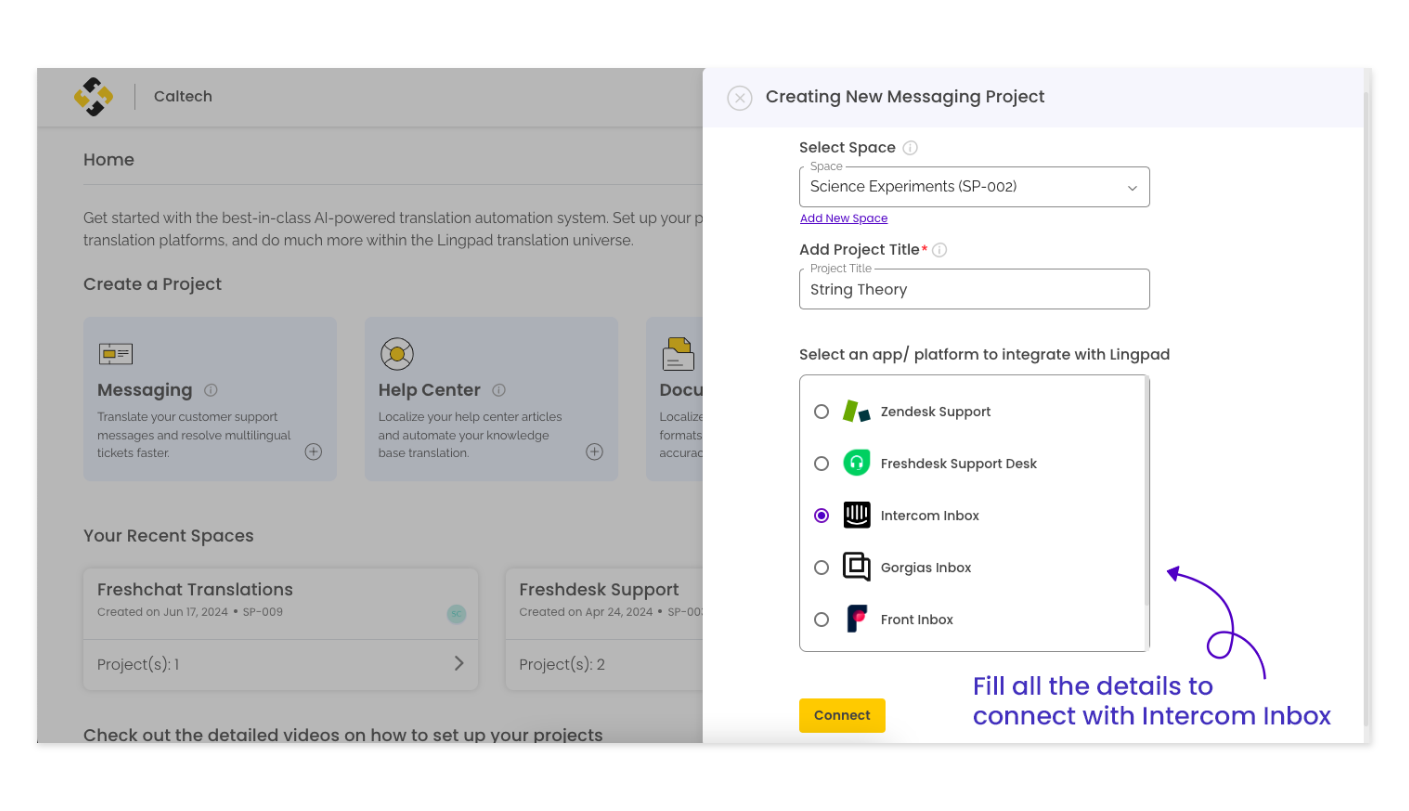Click the Connect button

842,715
